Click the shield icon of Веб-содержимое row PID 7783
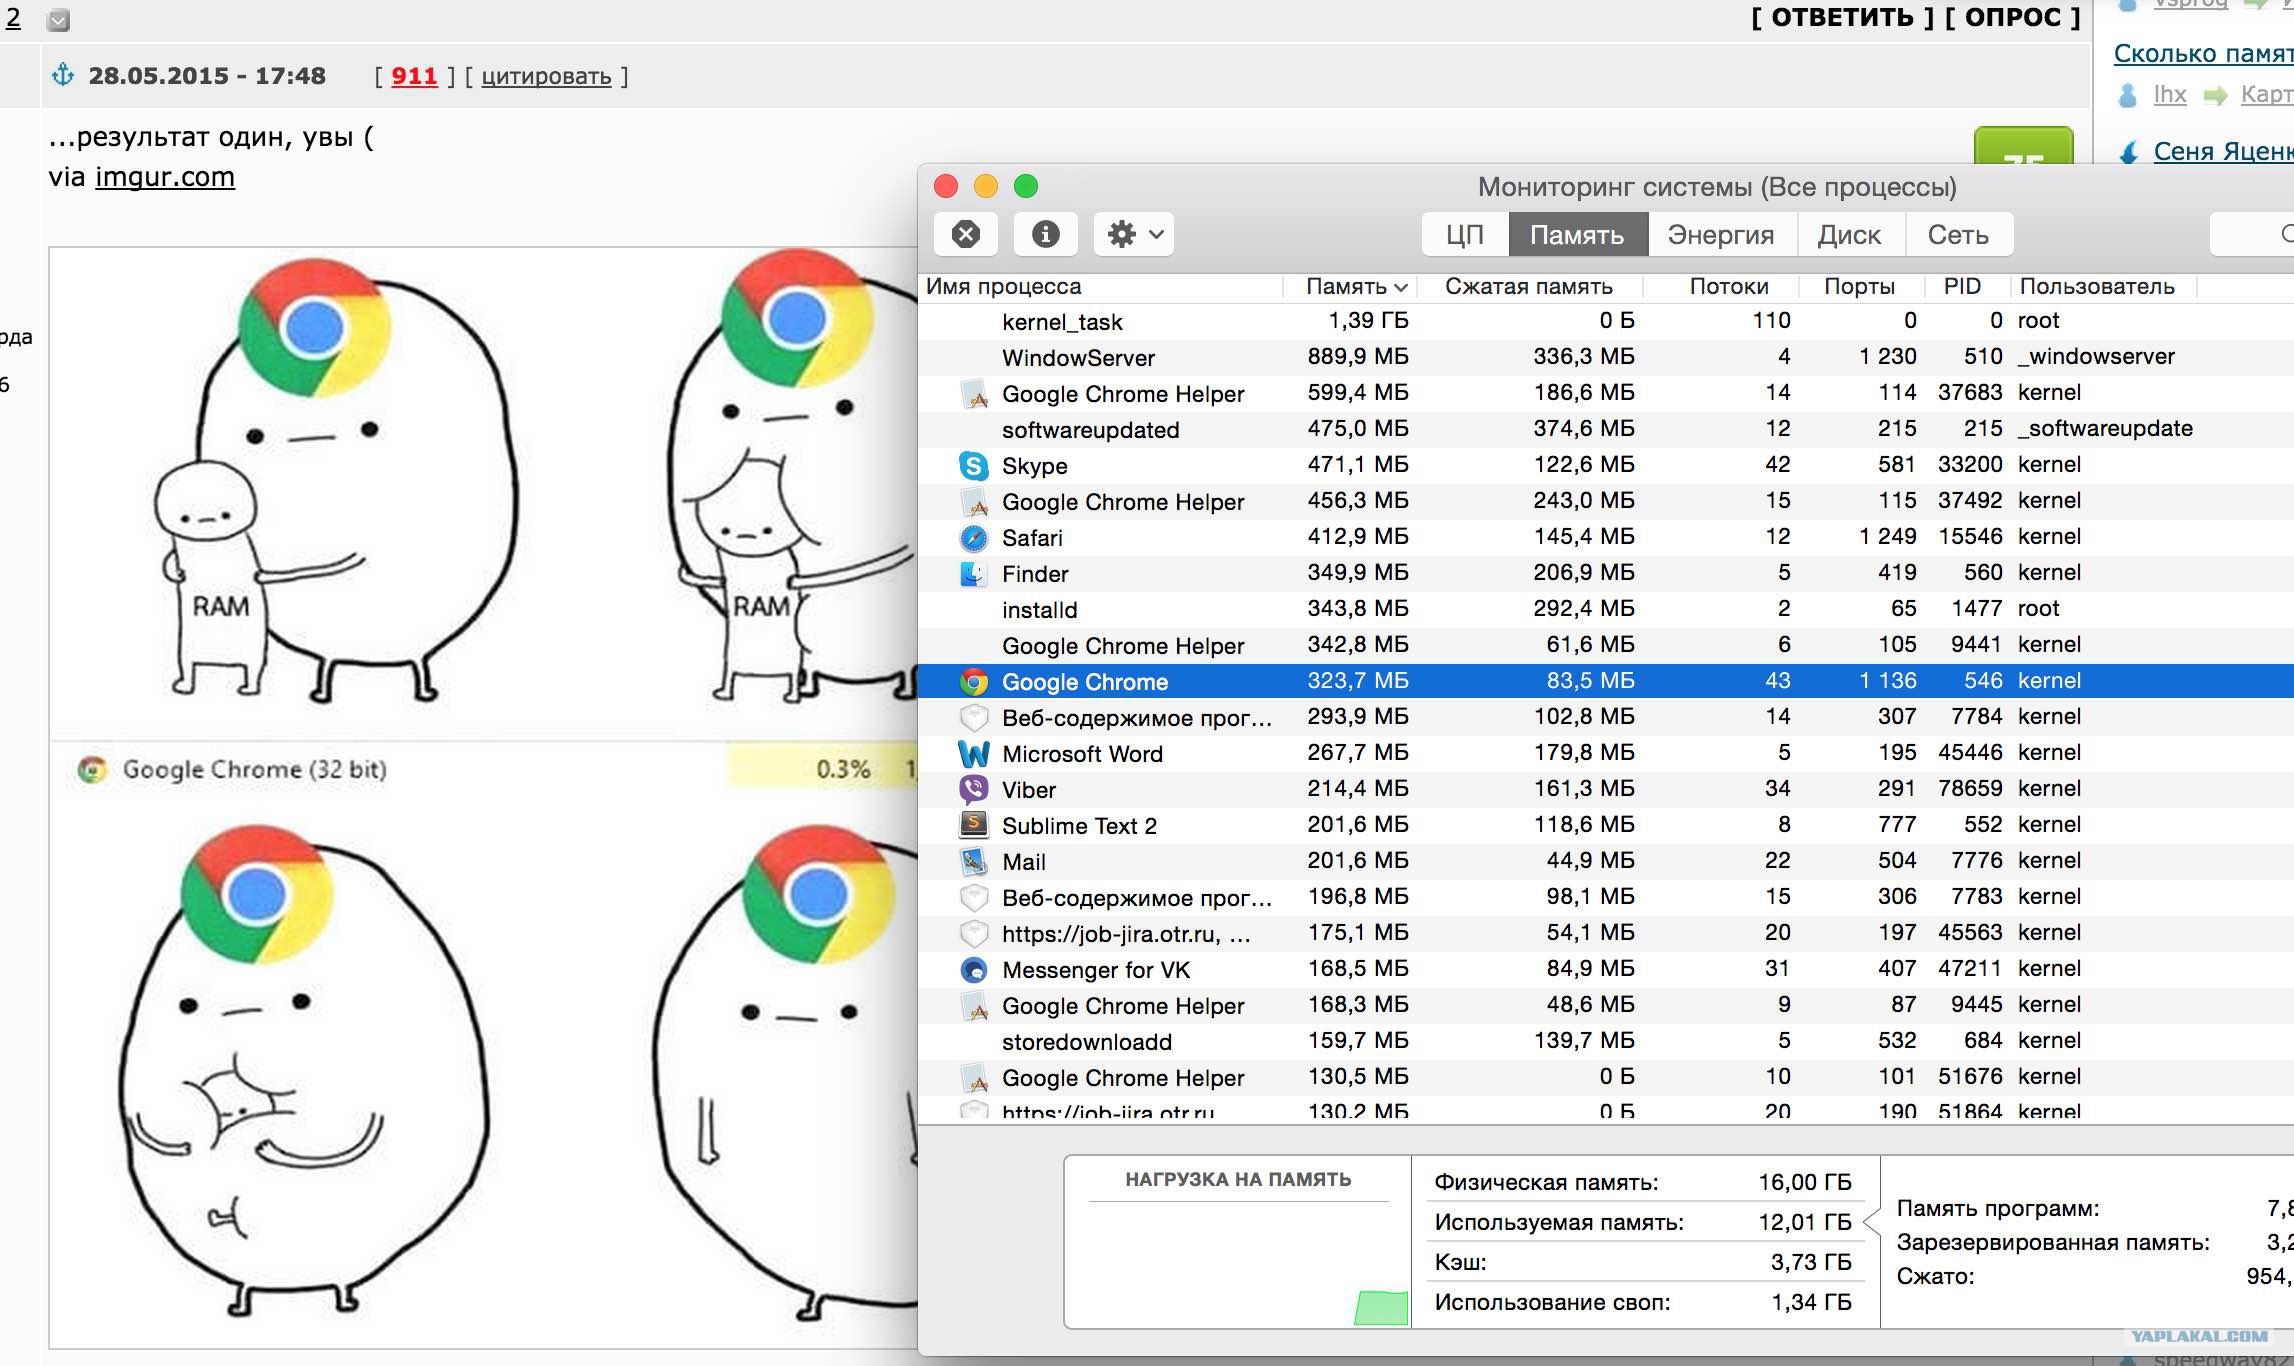Image resolution: width=2294 pixels, height=1366 pixels. point(973,897)
